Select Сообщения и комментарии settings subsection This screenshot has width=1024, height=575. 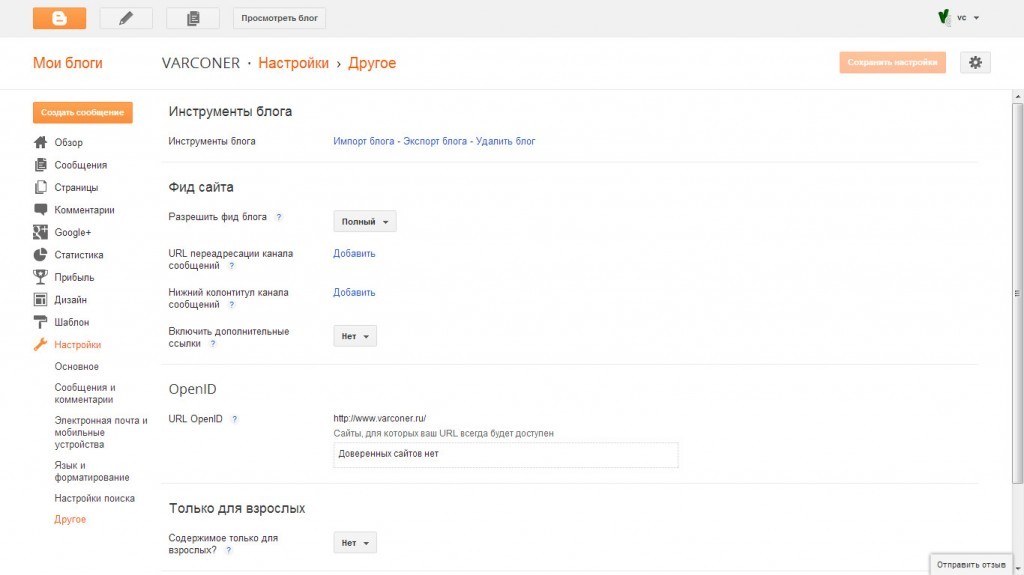point(85,393)
